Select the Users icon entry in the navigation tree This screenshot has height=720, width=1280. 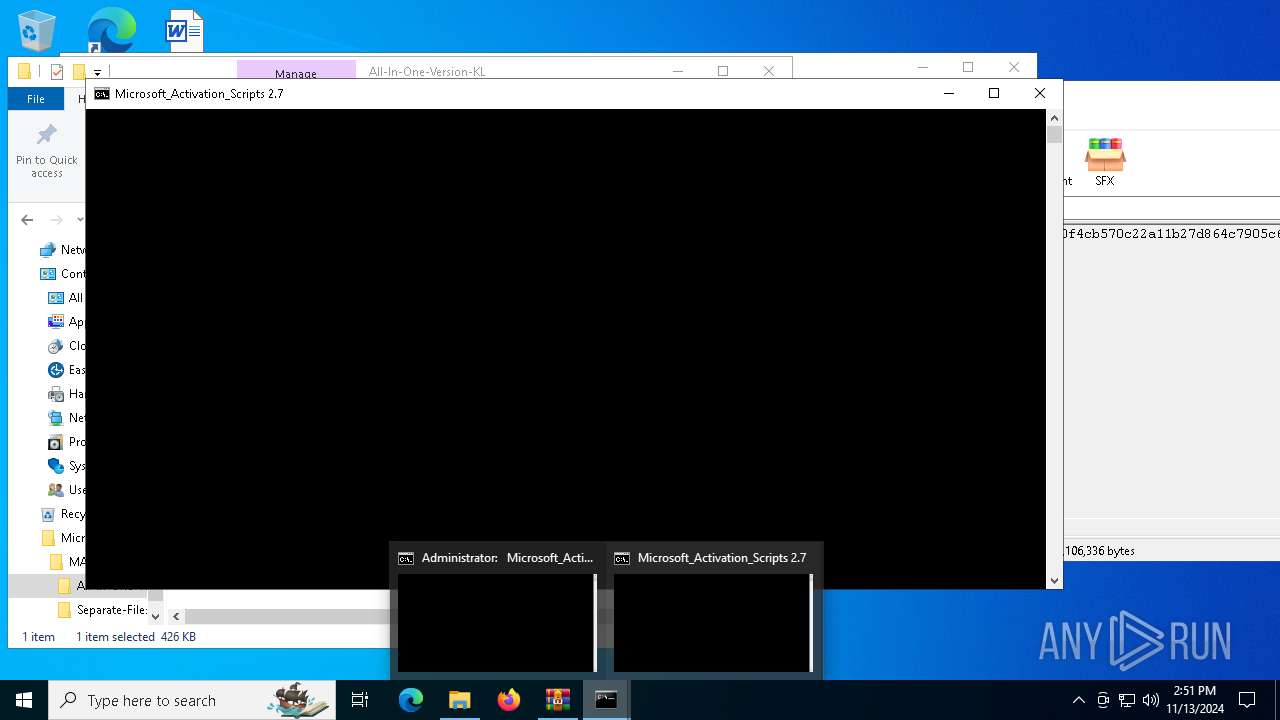pos(66,490)
